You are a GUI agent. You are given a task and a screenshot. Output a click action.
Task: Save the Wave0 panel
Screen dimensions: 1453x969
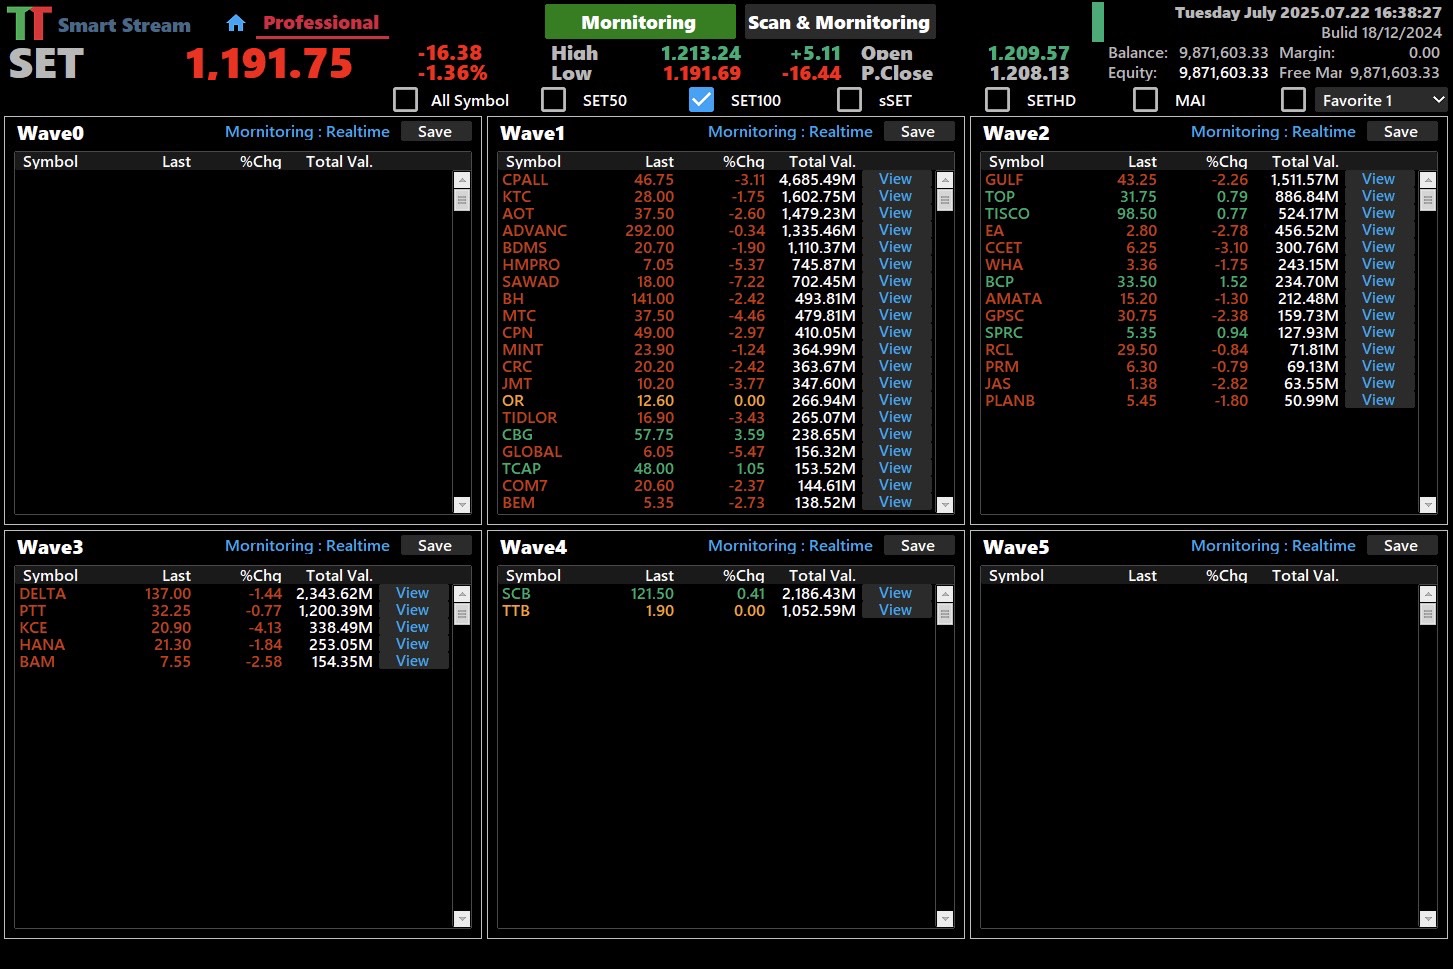(x=435, y=132)
